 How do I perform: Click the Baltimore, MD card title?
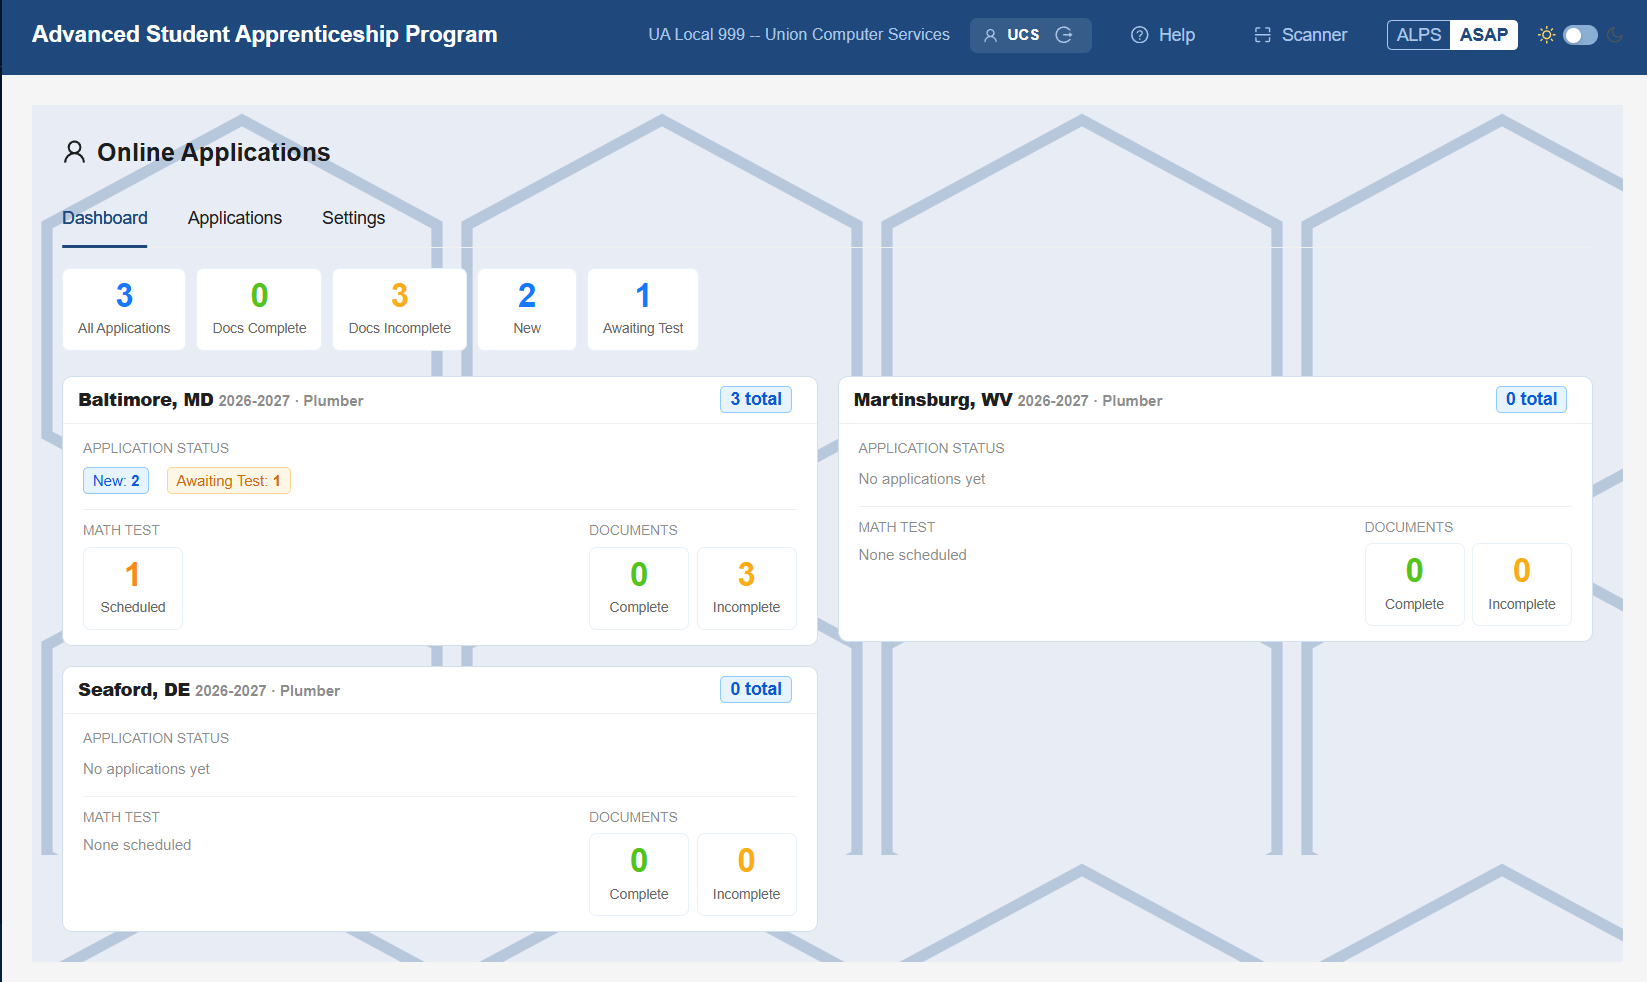tap(146, 400)
